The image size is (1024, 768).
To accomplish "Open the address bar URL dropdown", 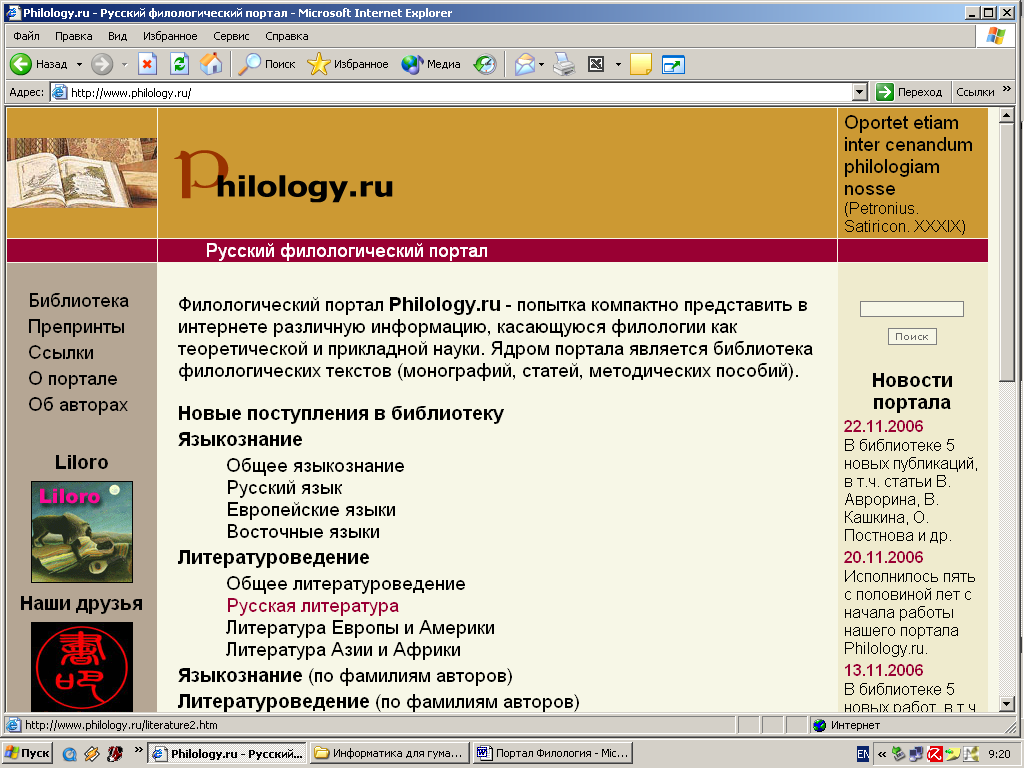I will point(860,92).
